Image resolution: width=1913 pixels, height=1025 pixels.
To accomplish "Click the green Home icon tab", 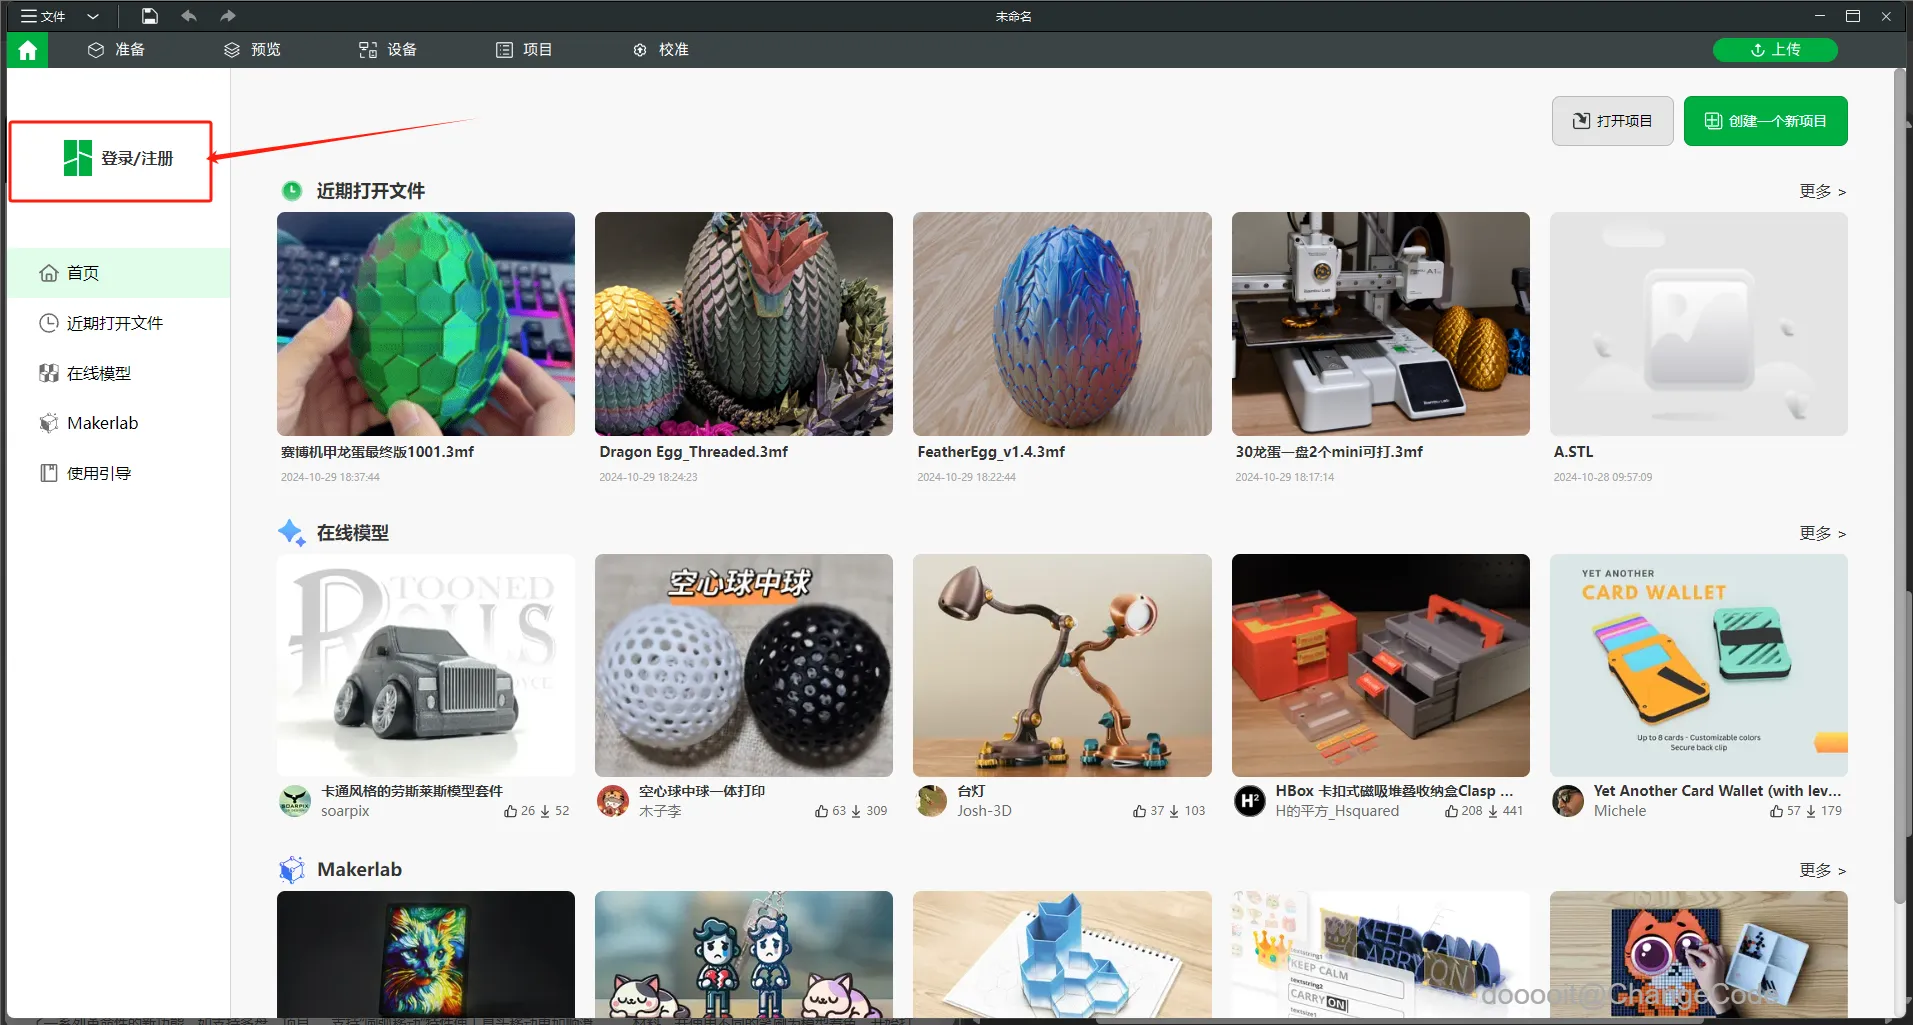I will pos(27,50).
